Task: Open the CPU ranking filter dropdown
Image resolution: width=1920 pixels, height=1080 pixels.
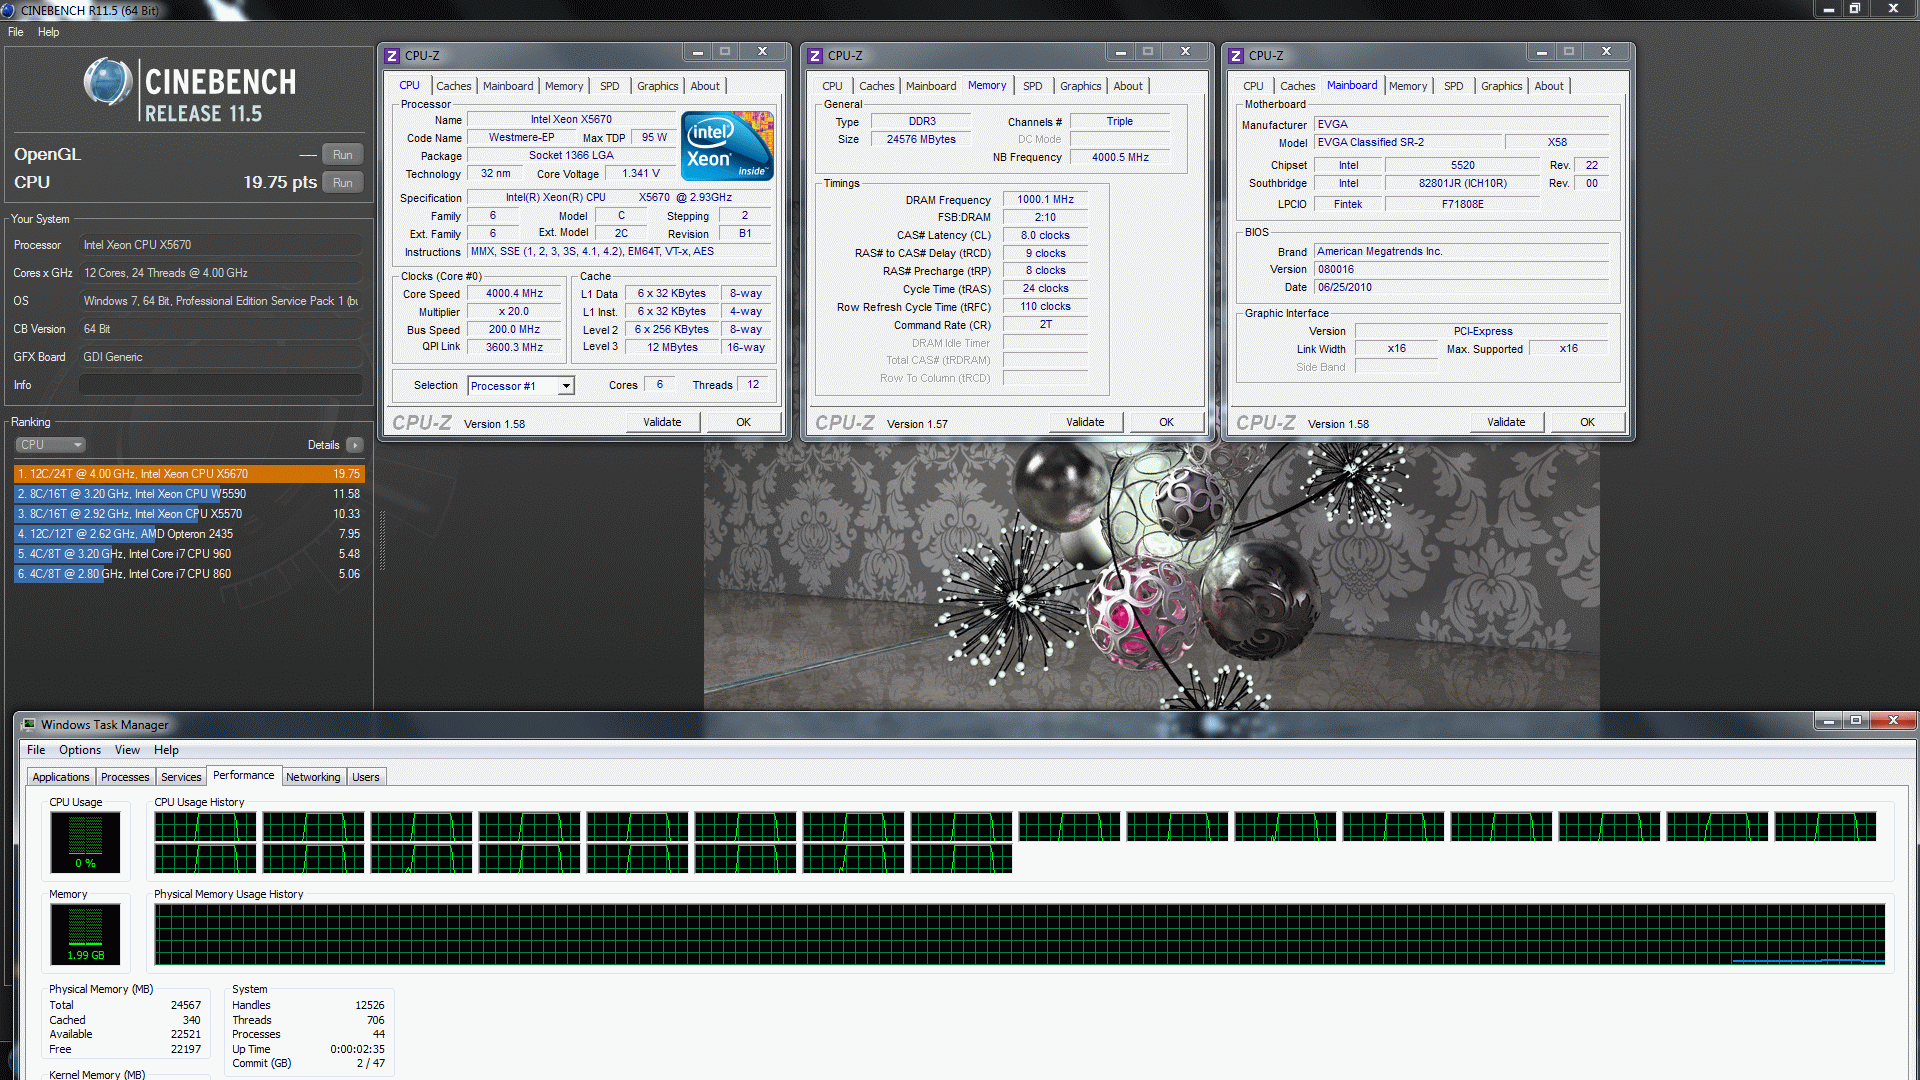Action: tap(50, 444)
